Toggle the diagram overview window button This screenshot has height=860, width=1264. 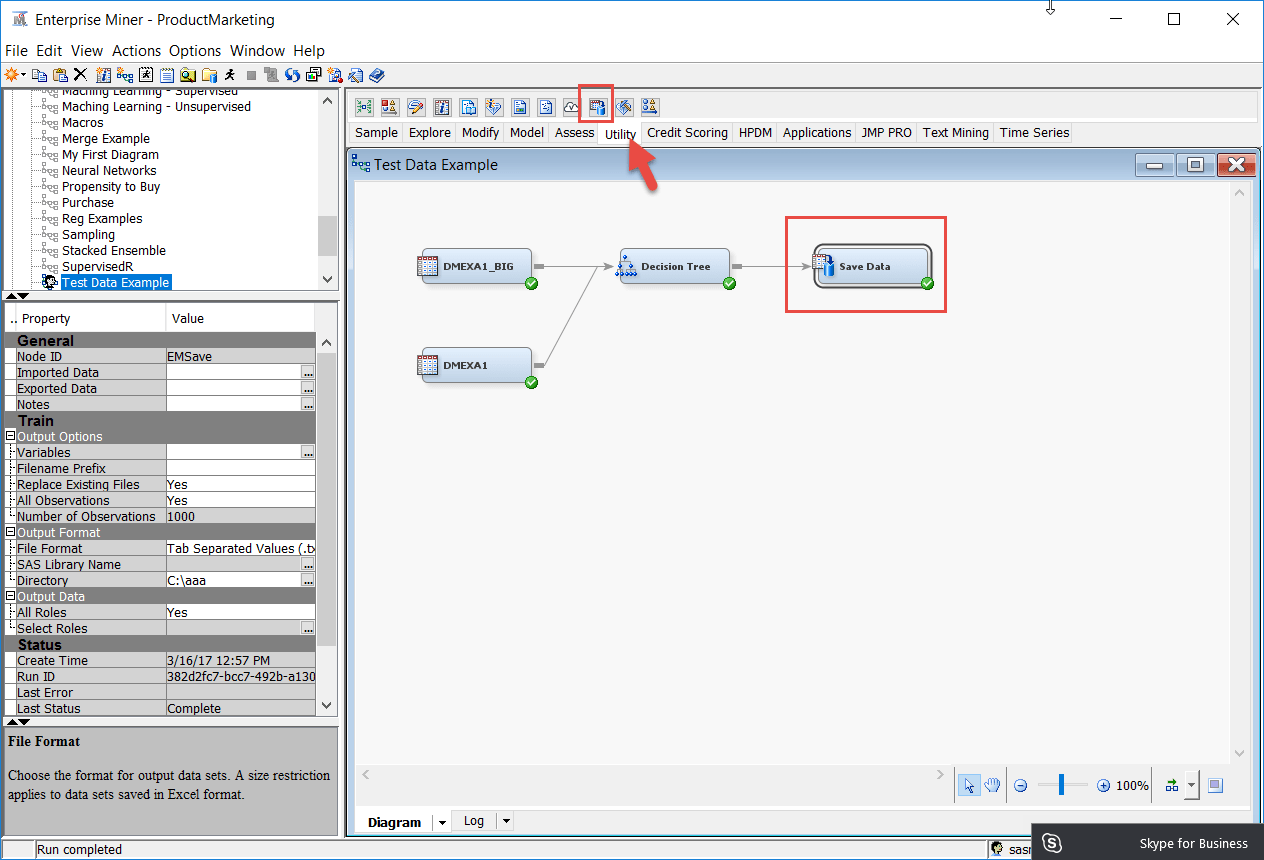click(x=1215, y=785)
